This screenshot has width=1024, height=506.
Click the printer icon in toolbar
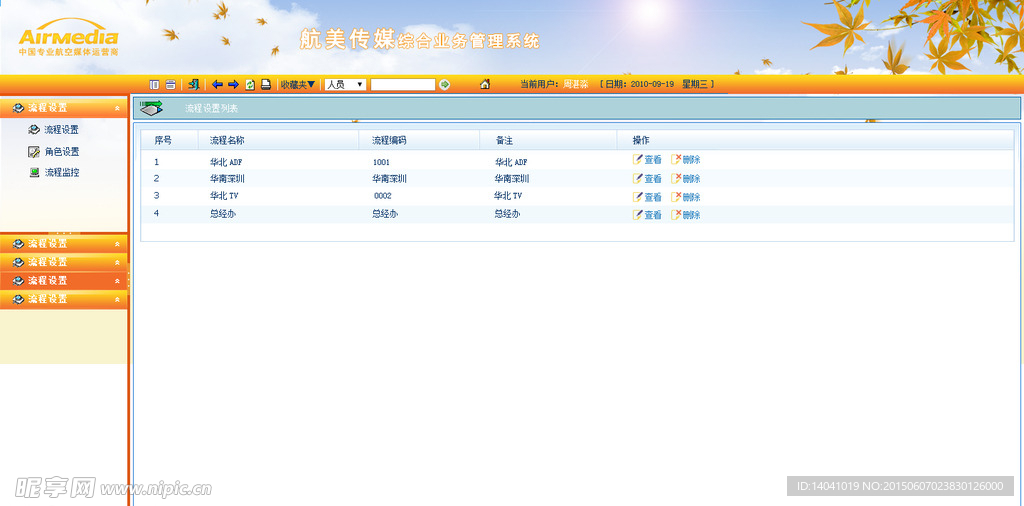(266, 85)
